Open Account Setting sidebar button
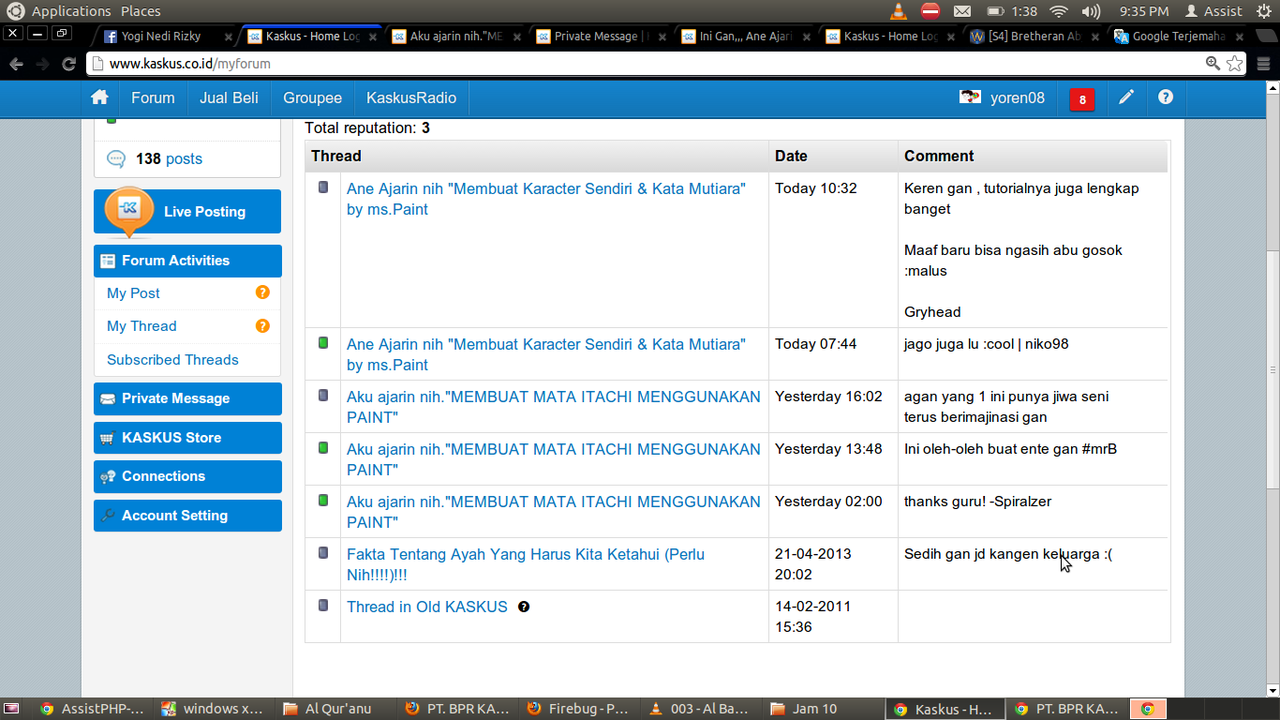This screenshot has width=1280, height=720. click(x=187, y=516)
